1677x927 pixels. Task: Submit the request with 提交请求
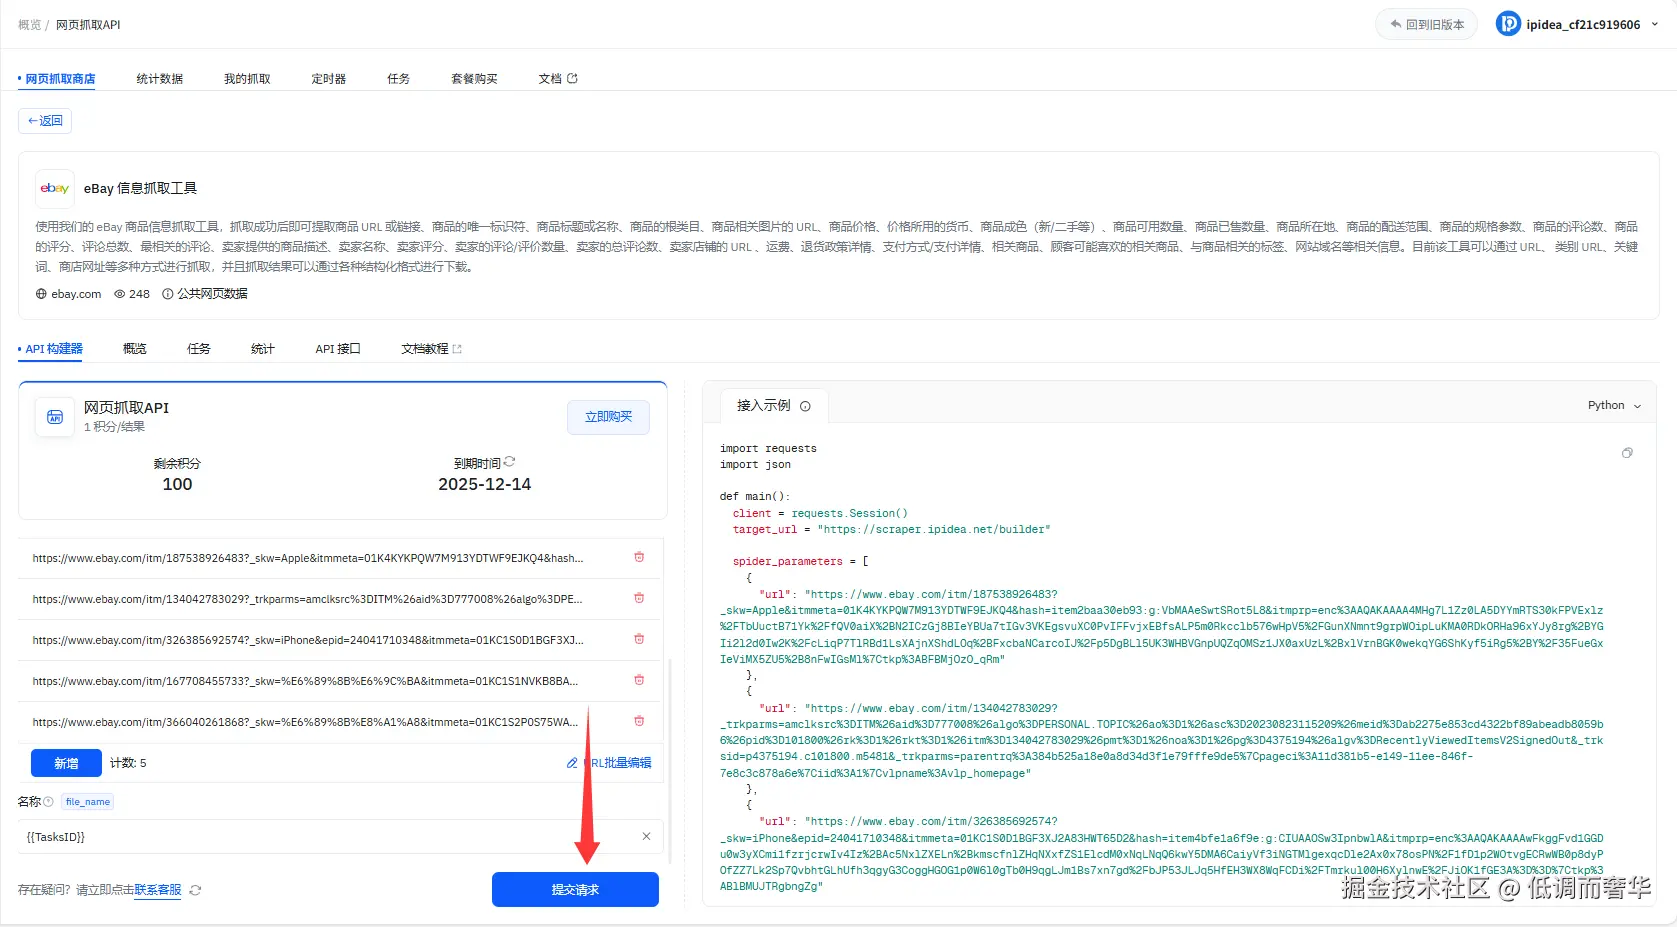click(575, 890)
